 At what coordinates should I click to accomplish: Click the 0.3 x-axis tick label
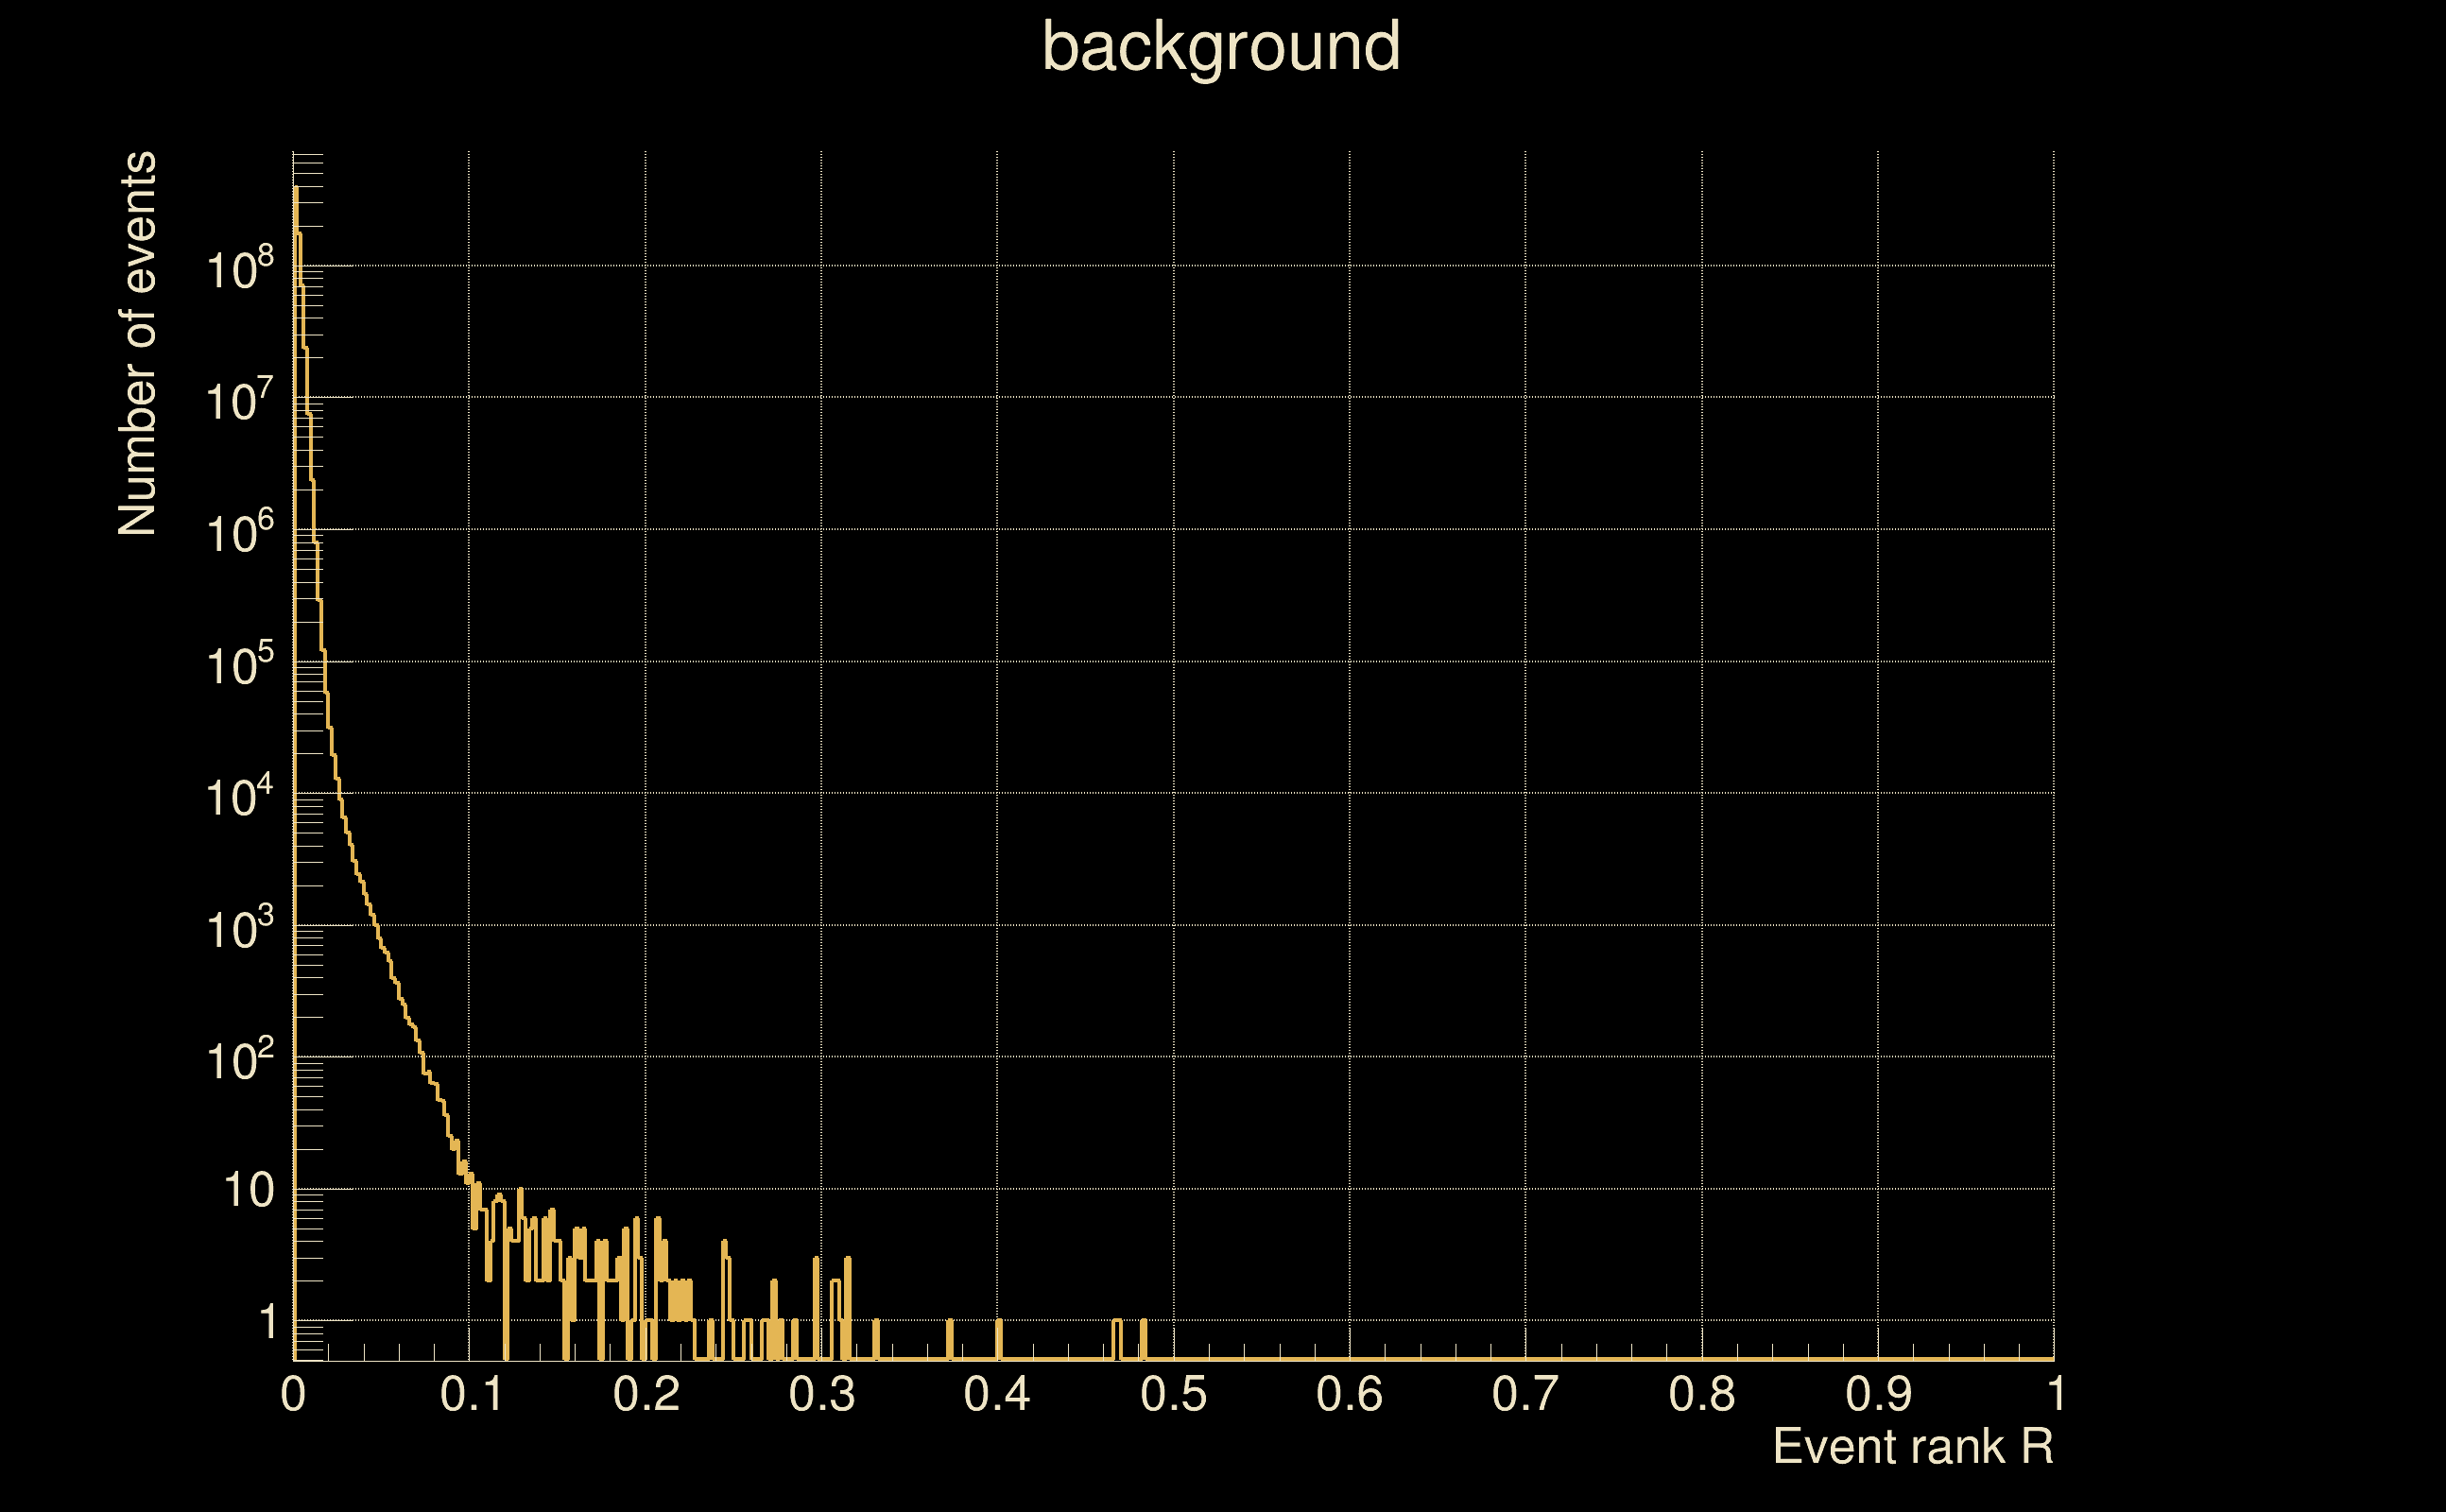point(821,1395)
